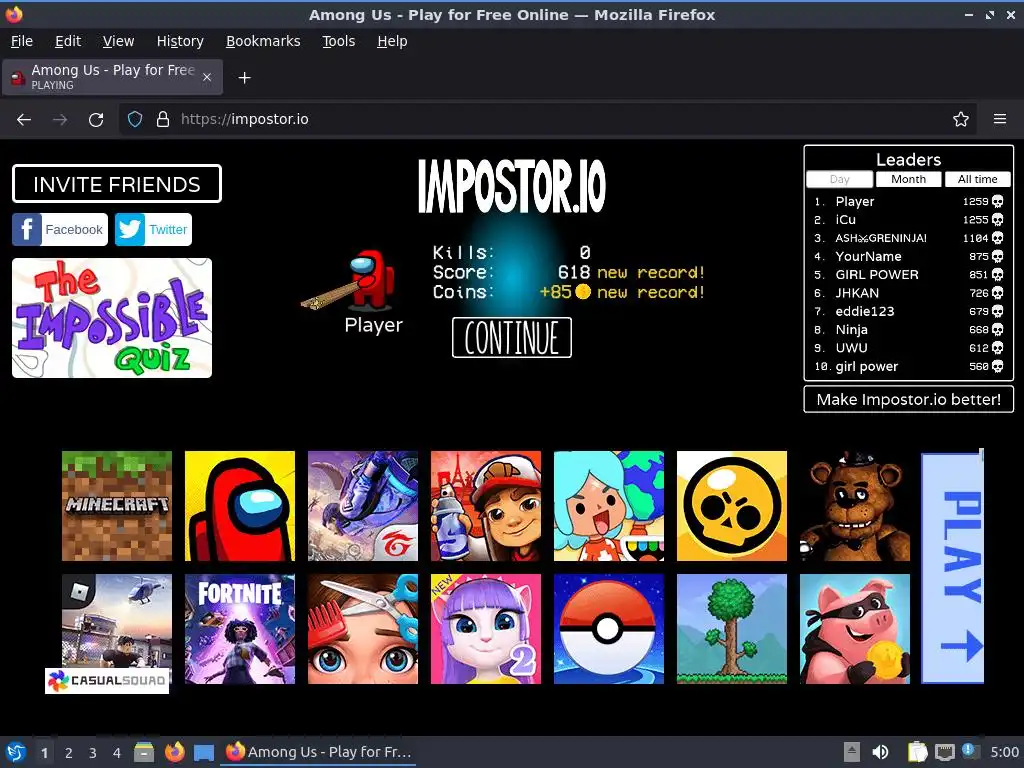Viewport: 1024px width, 768px height.
Task: Open The Impossible Quiz banner
Action: coord(112,318)
